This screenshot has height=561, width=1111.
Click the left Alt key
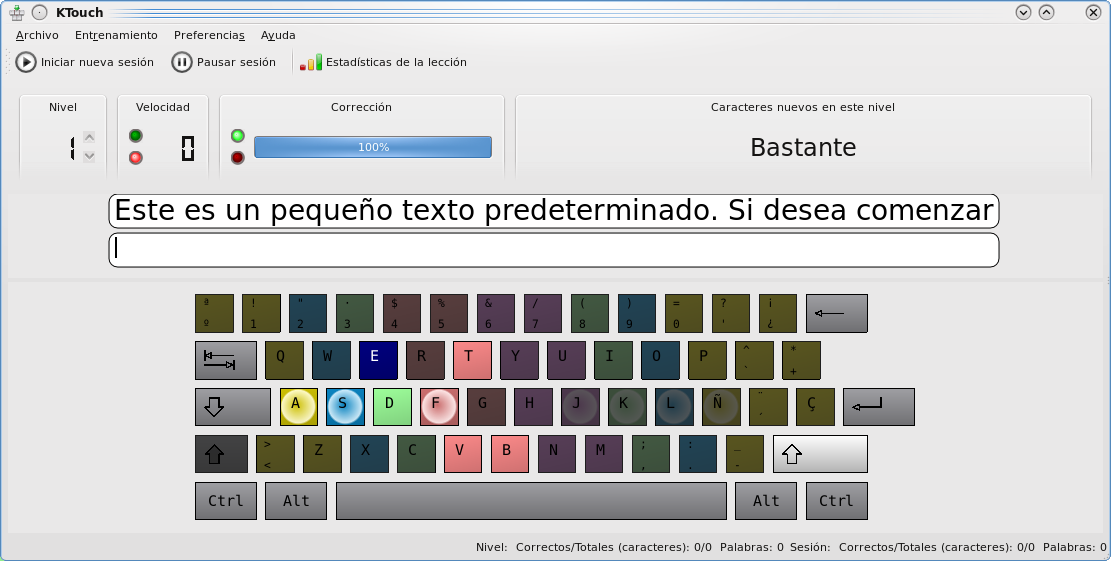pos(296,501)
